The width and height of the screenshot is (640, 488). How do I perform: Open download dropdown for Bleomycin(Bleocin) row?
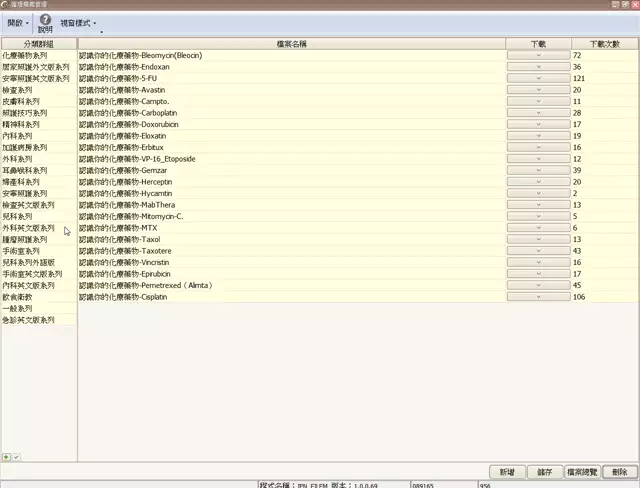[x=538, y=55]
